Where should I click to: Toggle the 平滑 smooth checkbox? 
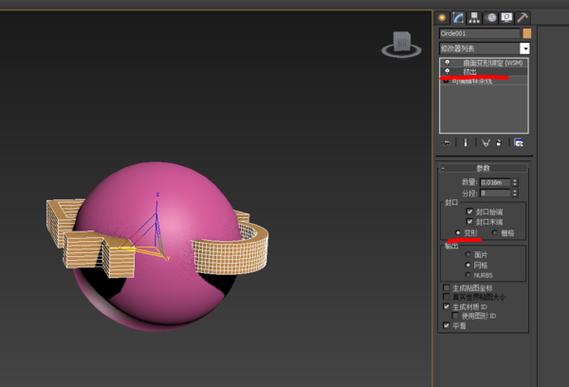[446, 325]
